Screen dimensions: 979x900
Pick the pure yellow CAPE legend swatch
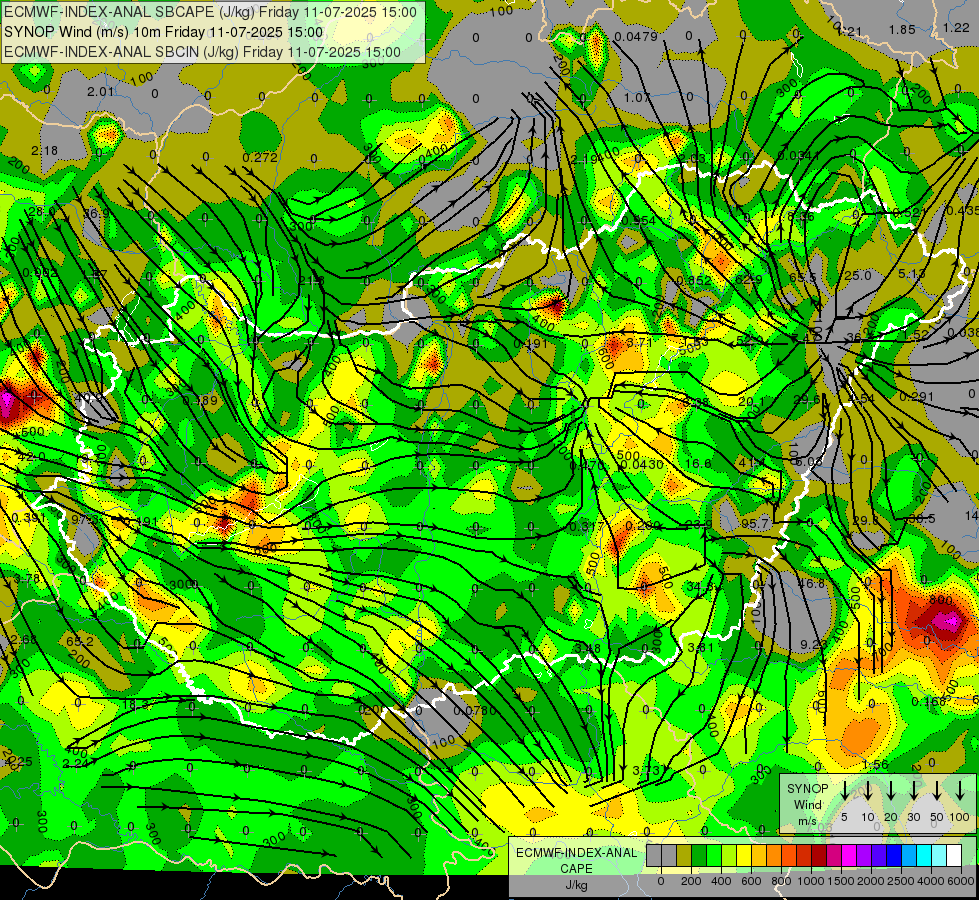coord(744,855)
